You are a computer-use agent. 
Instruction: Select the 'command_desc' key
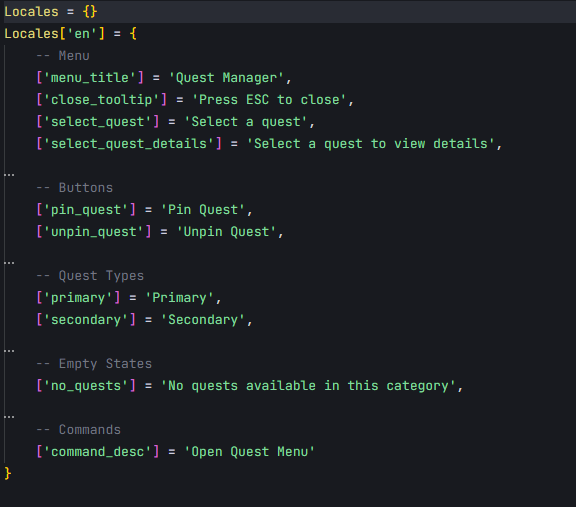click(98, 452)
